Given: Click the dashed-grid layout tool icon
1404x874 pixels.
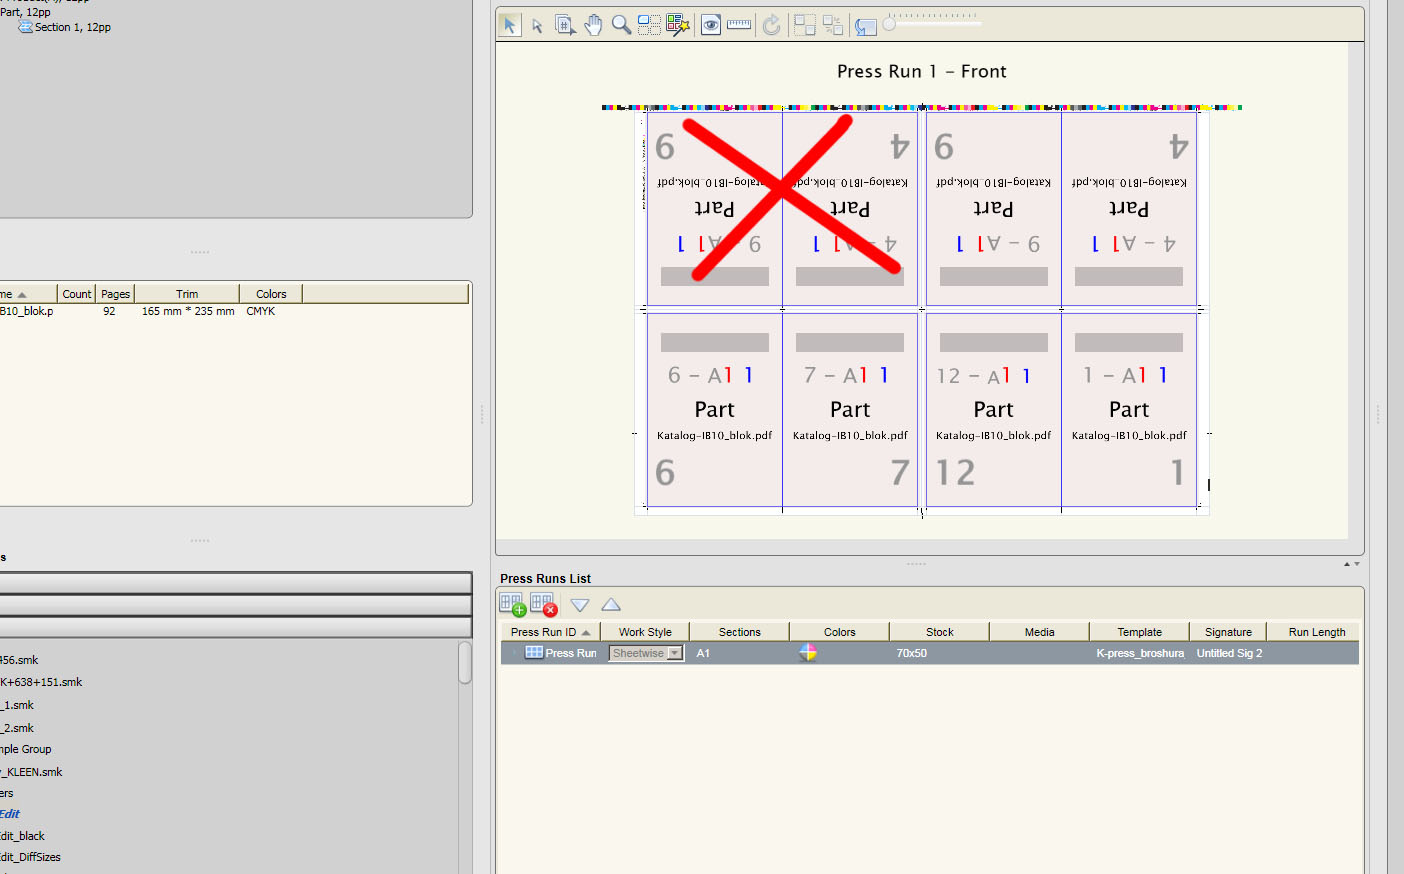Looking at the screenshot, I should 649,25.
